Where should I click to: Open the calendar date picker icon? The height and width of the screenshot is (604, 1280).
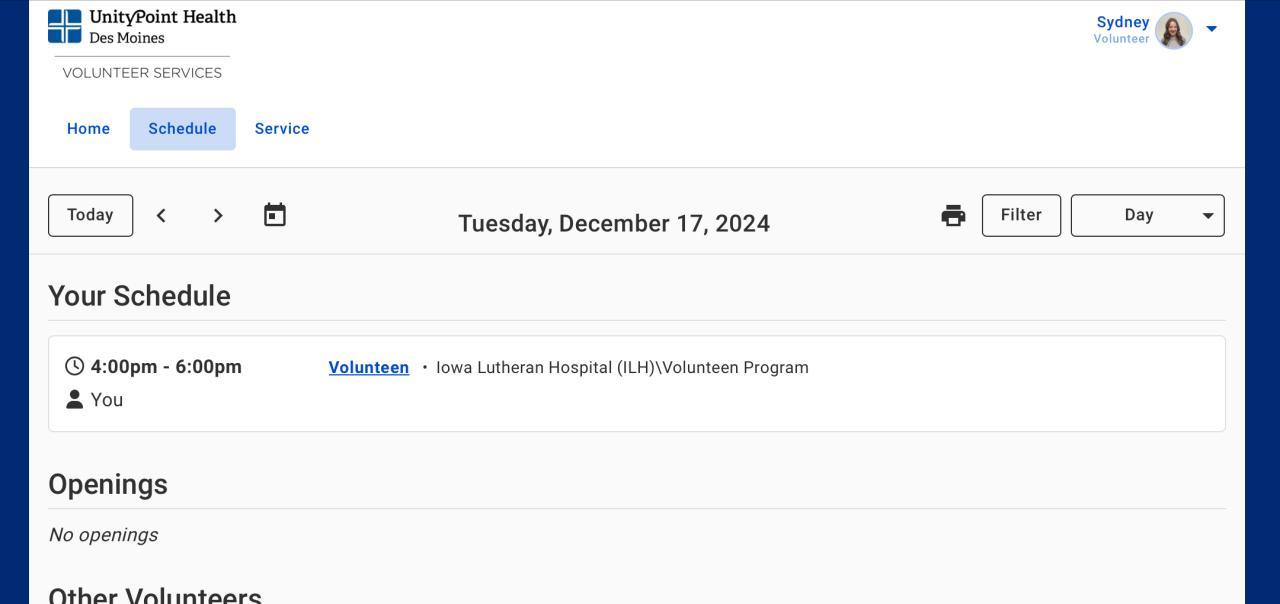coord(275,215)
